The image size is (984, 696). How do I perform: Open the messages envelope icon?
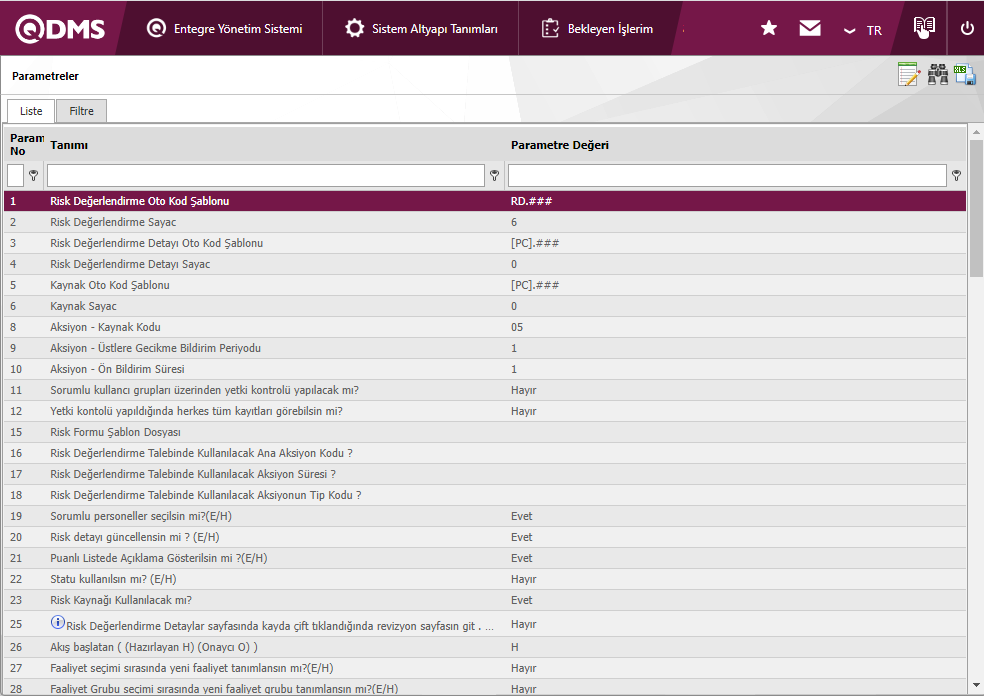[x=810, y=29]
